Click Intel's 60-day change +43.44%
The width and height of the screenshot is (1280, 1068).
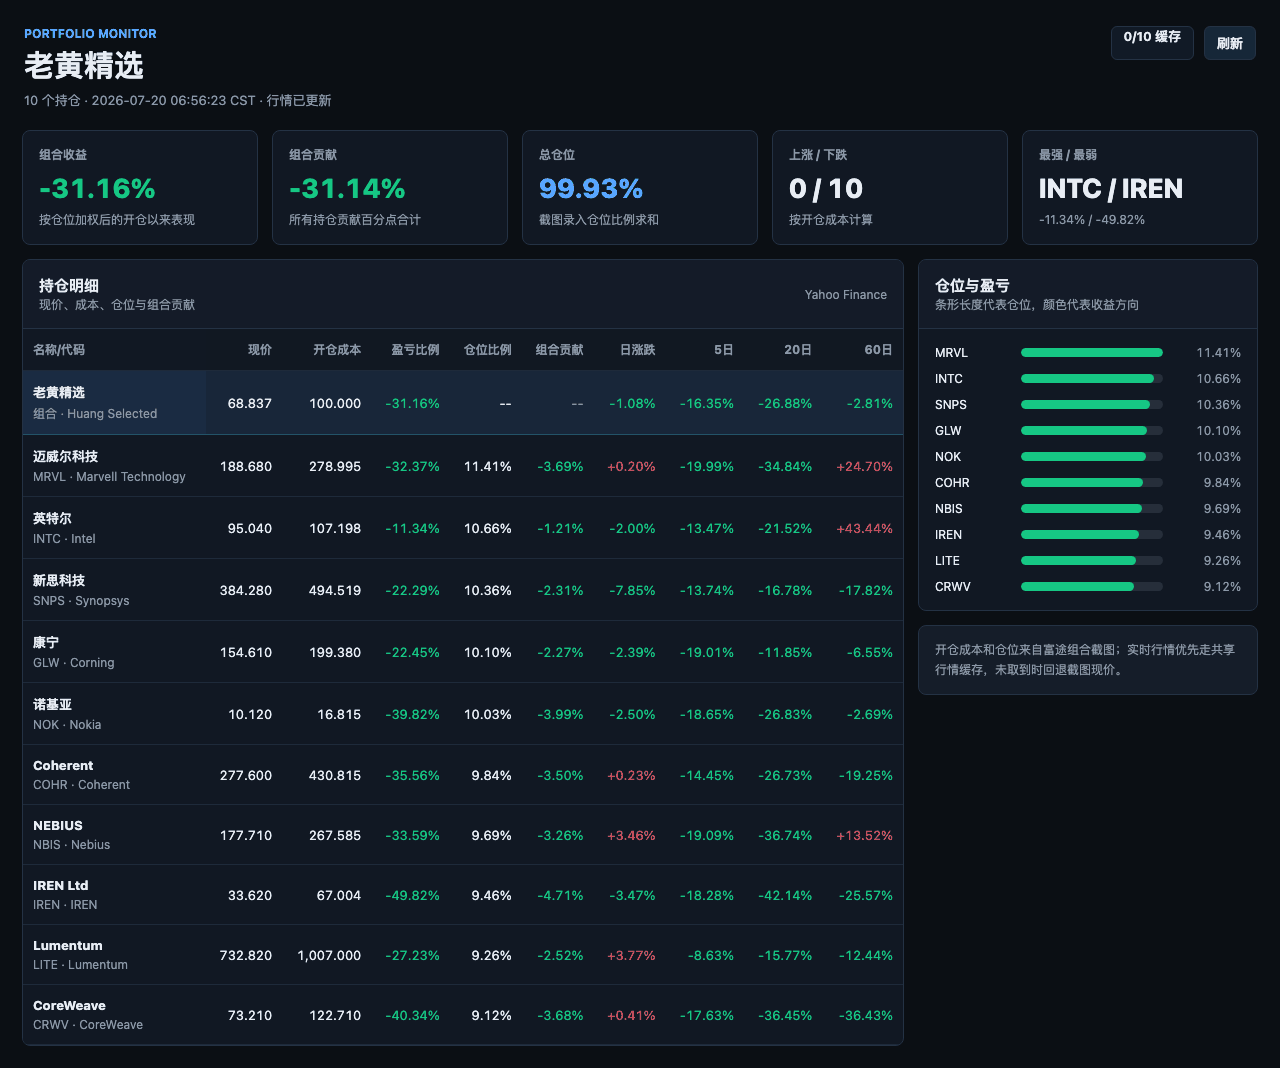click(x=865, y=529)
